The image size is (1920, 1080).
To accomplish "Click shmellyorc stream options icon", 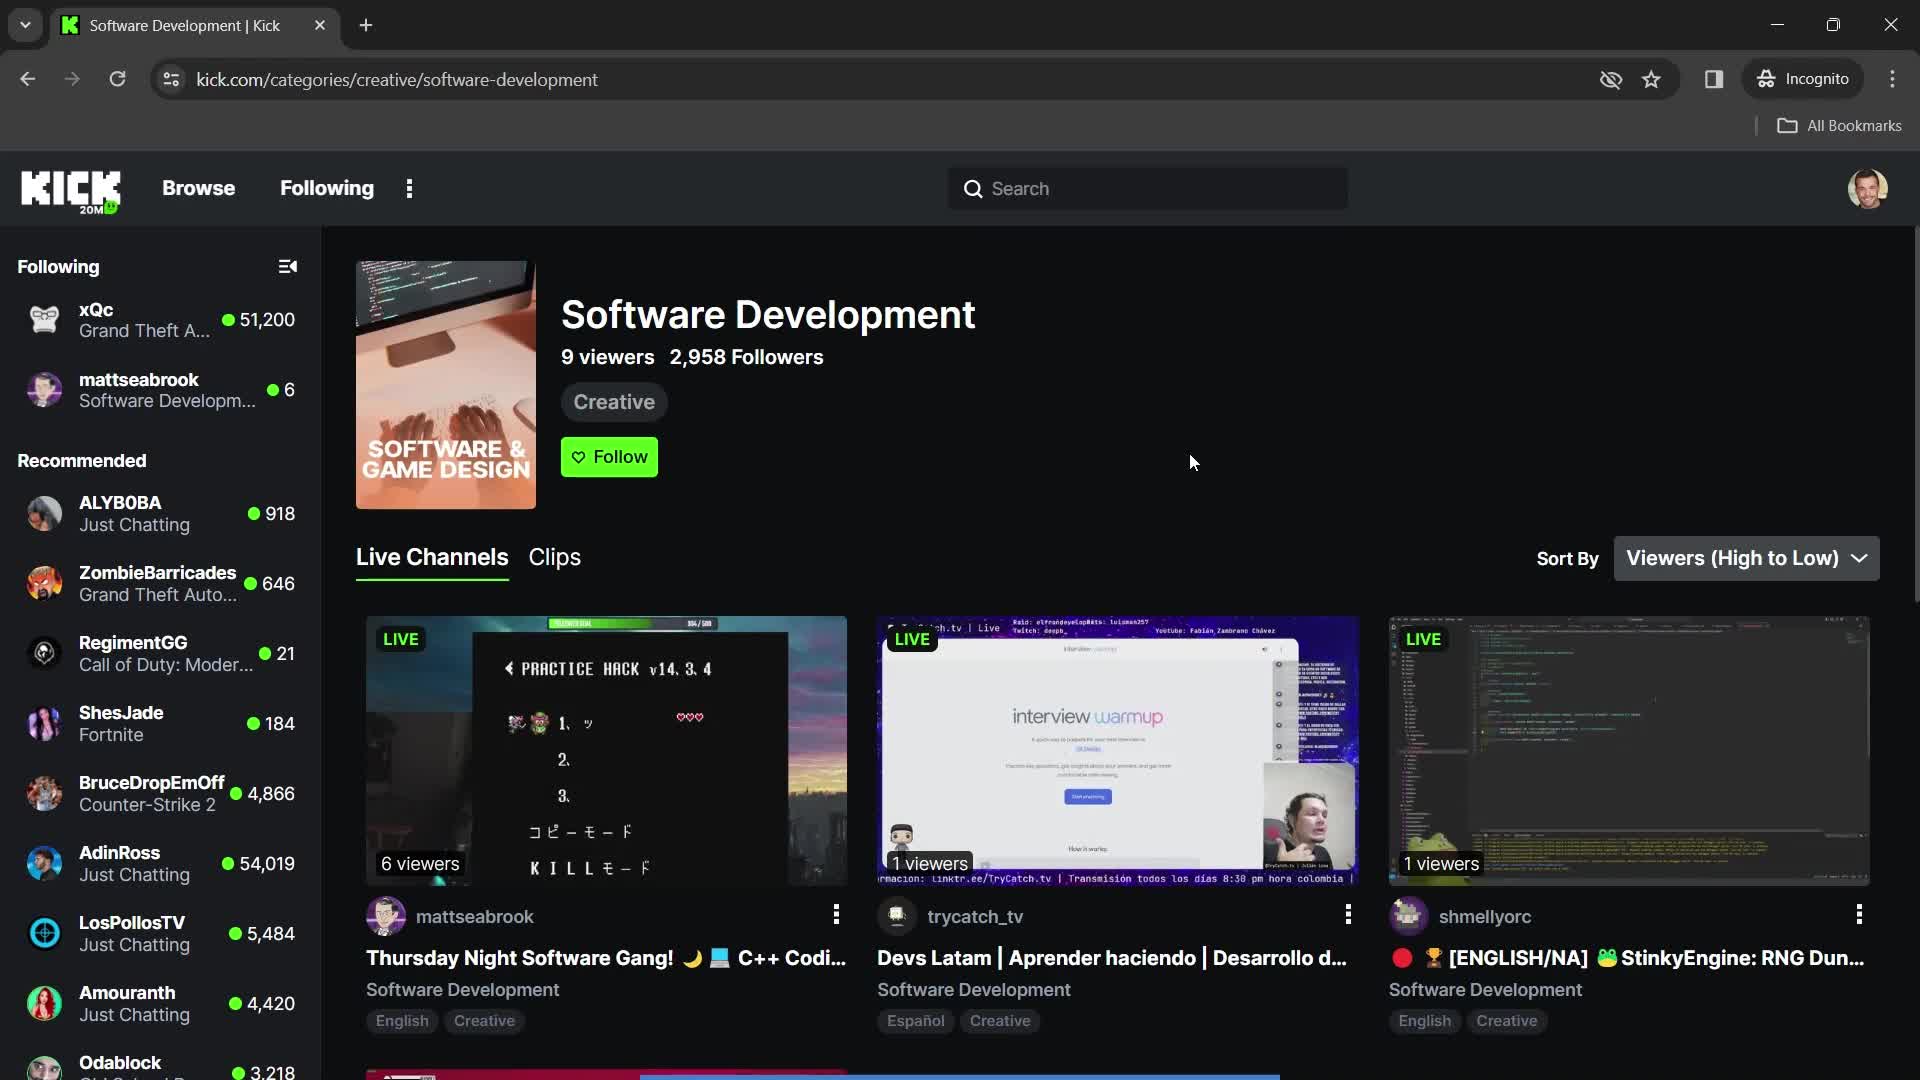I will [x=1858, y=916].
